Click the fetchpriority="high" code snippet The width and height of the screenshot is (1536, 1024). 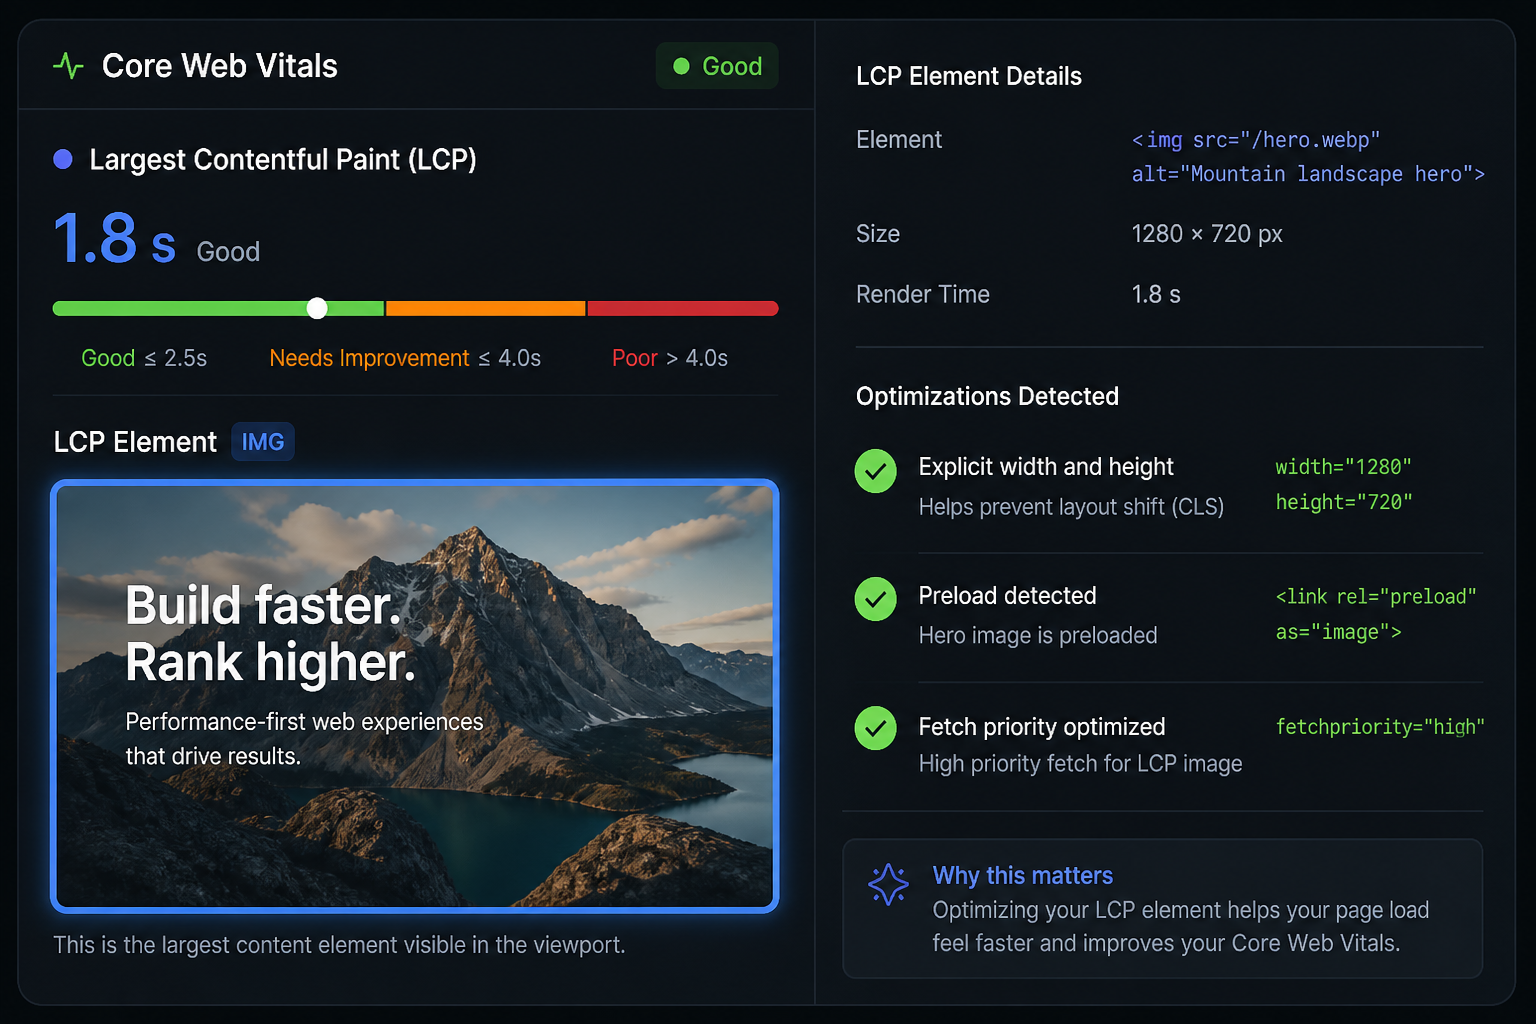click(1380, 727)
